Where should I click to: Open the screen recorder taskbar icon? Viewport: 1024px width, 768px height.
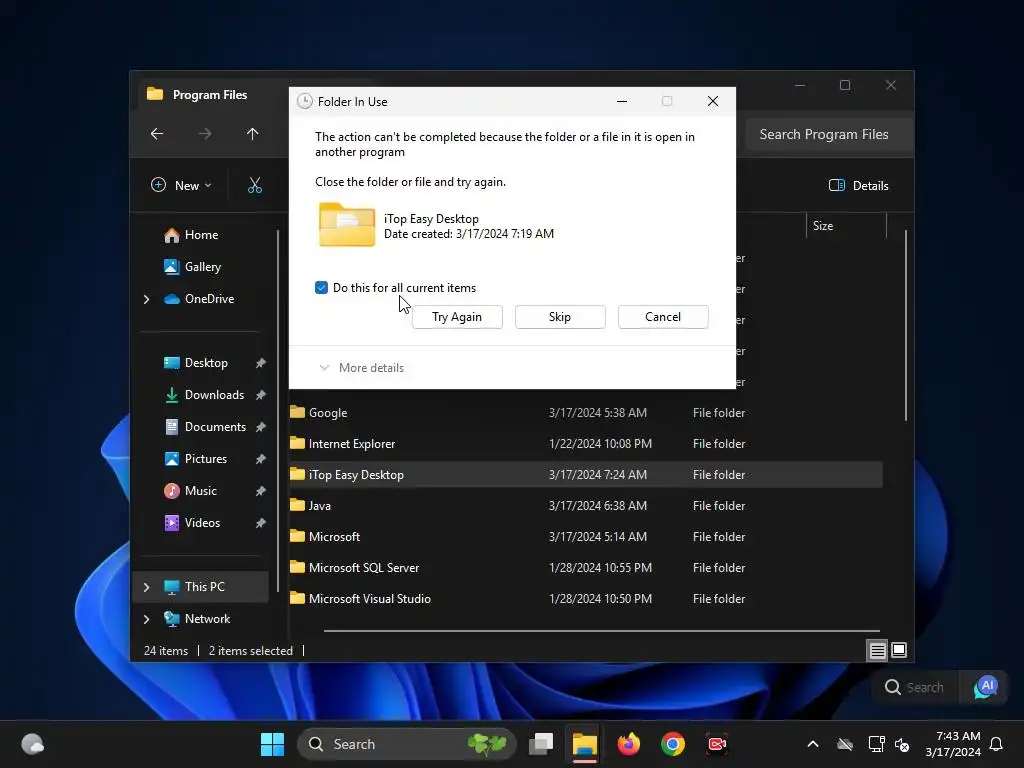coord(717,744)
